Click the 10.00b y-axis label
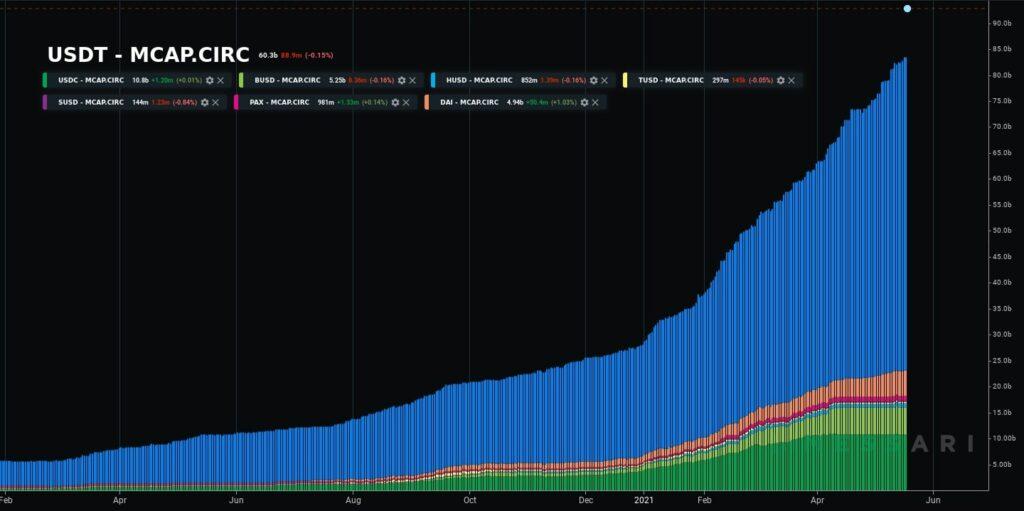The image size is (1024, 511). 1002,438
